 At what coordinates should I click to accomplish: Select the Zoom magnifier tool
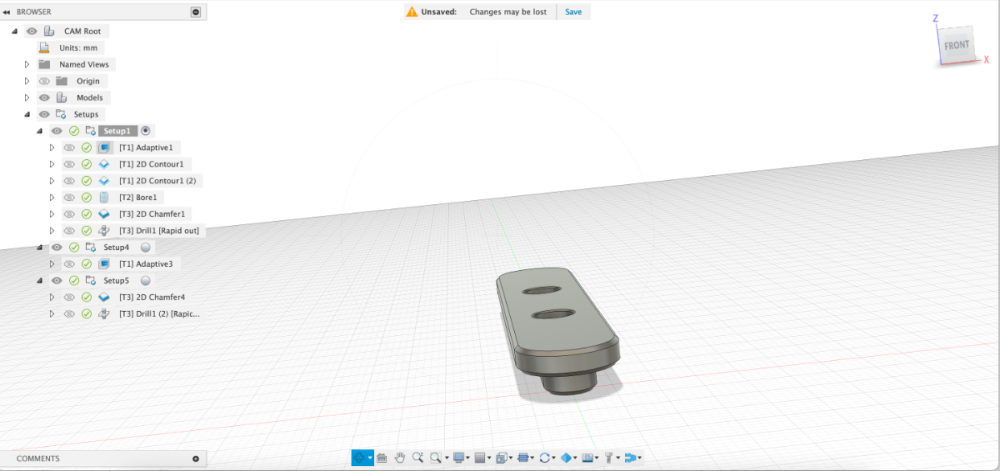pyautogui.click(x=418, y=458)
